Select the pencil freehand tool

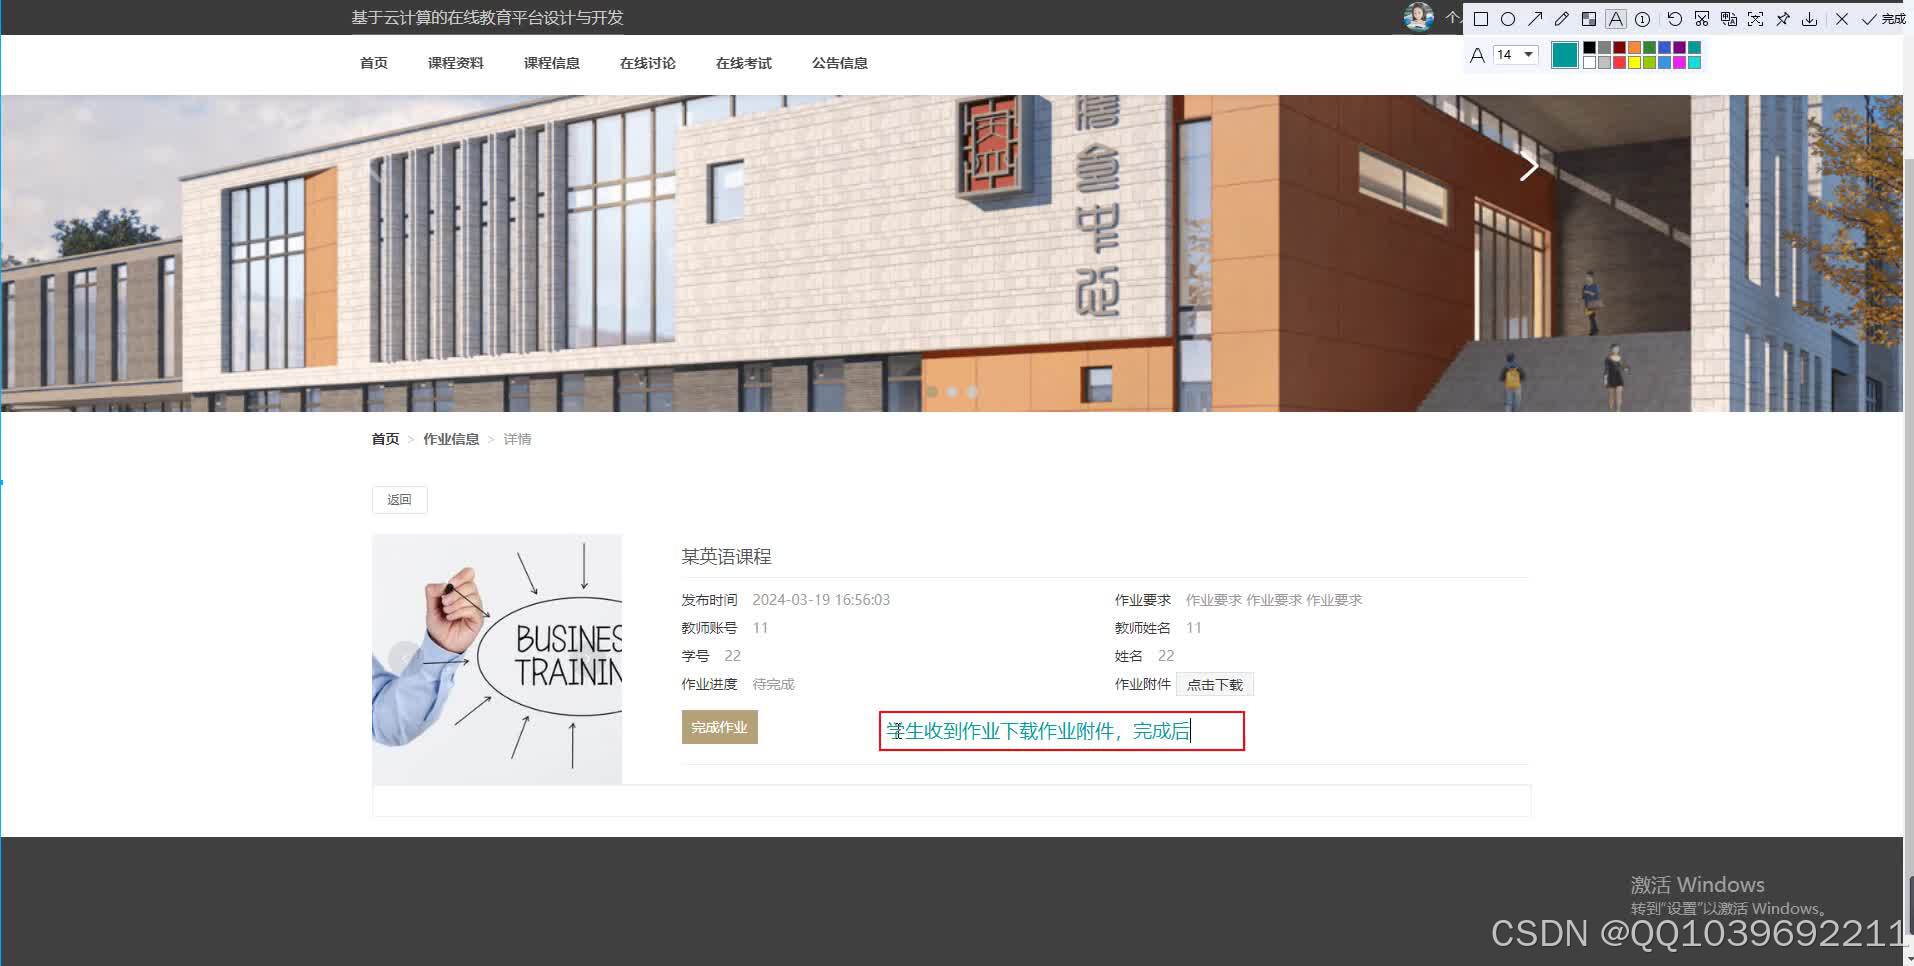pos(1560,19)
